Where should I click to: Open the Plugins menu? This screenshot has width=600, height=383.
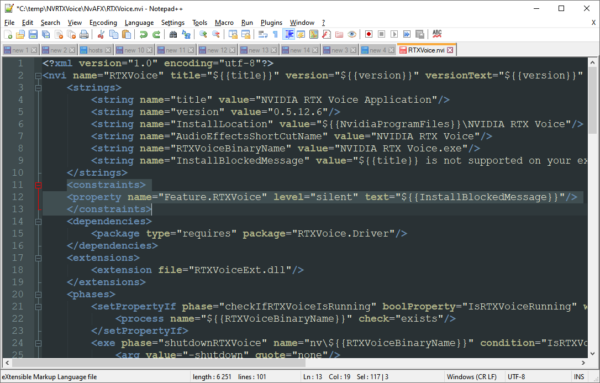point(271,23)
